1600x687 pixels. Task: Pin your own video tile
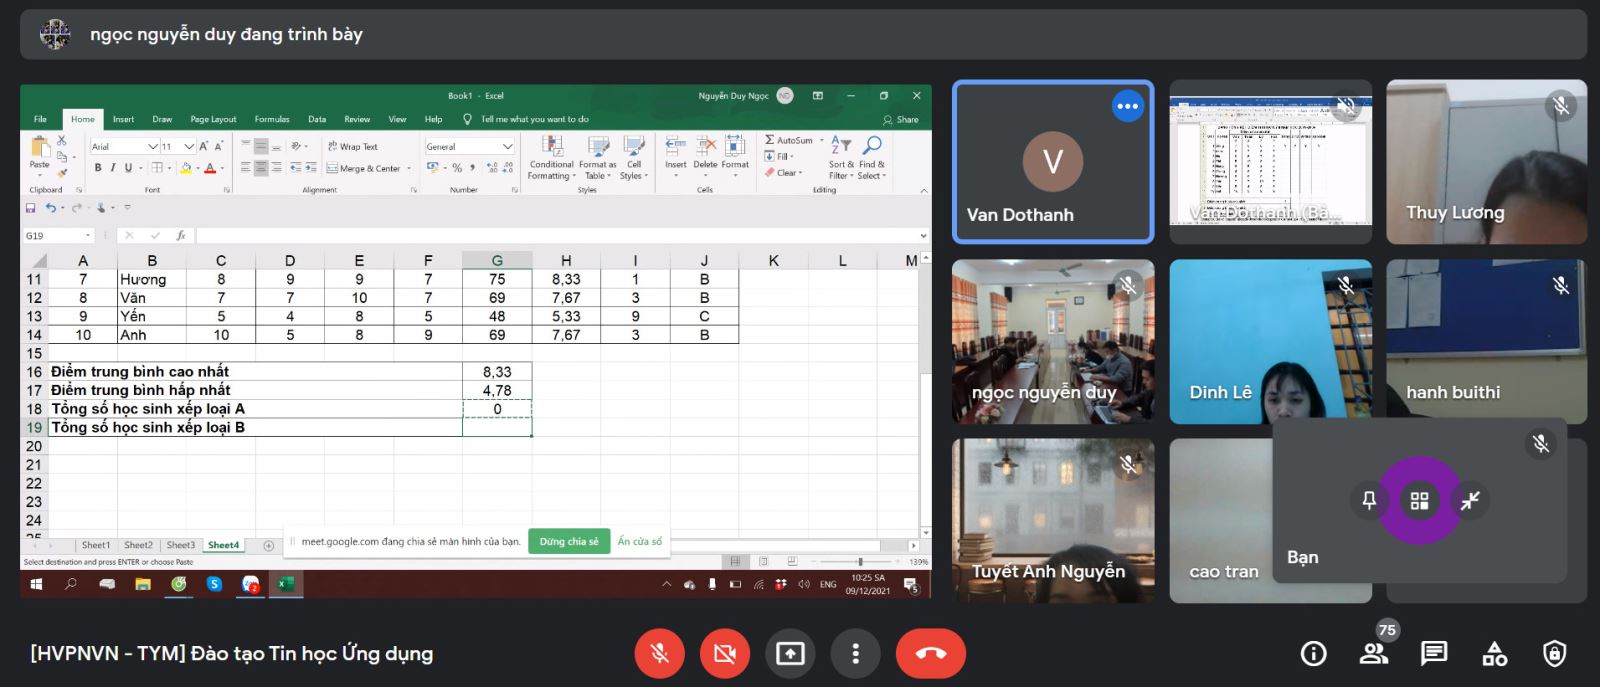click(1369, 501)
